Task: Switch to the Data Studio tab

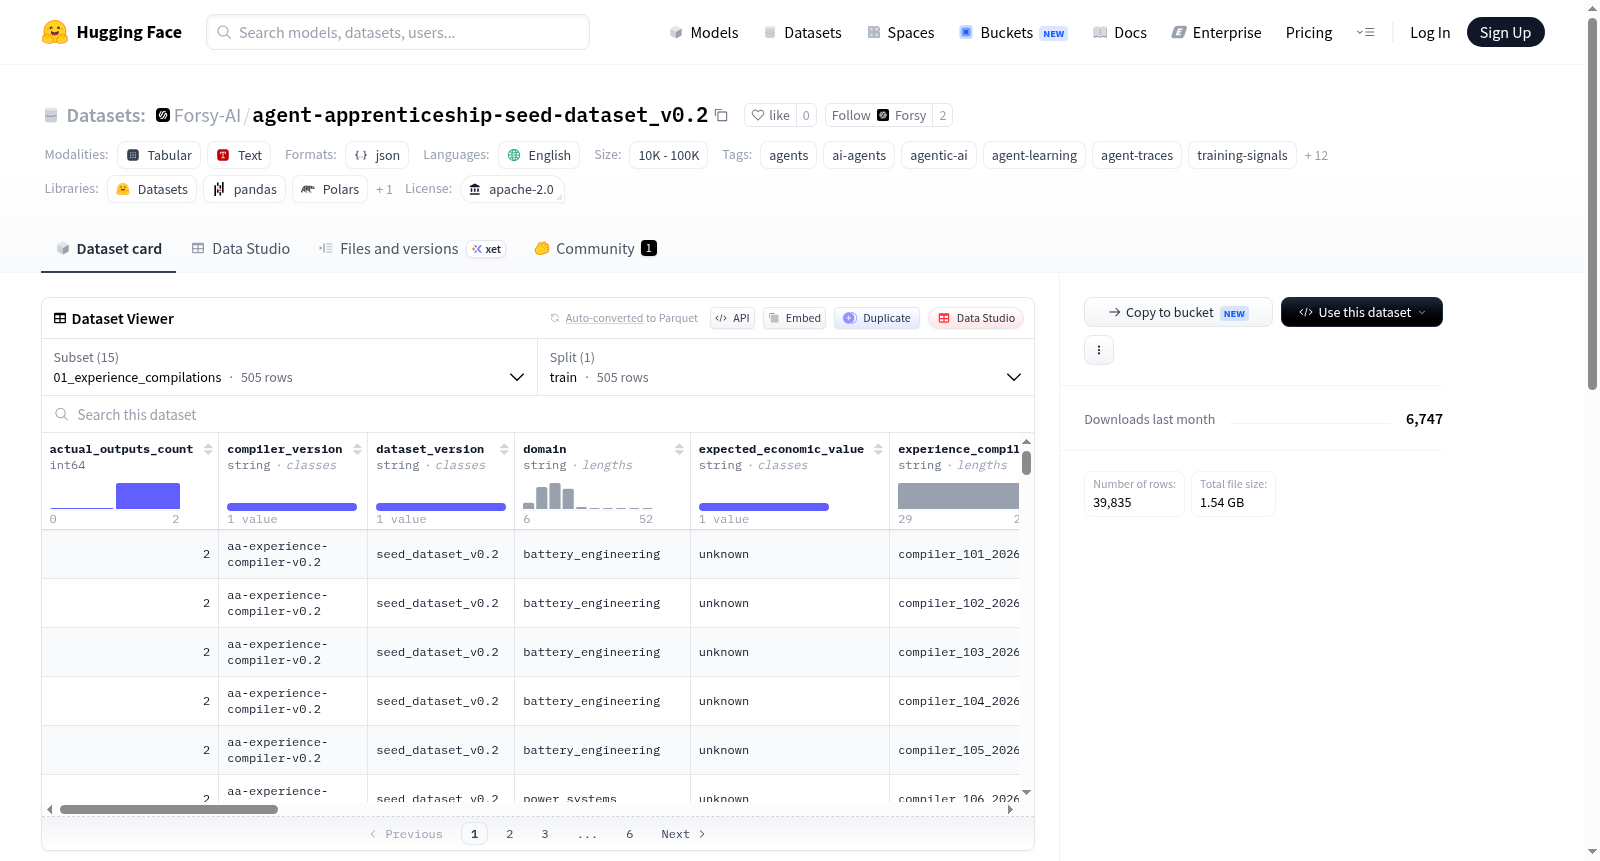Action: tap(241, 249)
